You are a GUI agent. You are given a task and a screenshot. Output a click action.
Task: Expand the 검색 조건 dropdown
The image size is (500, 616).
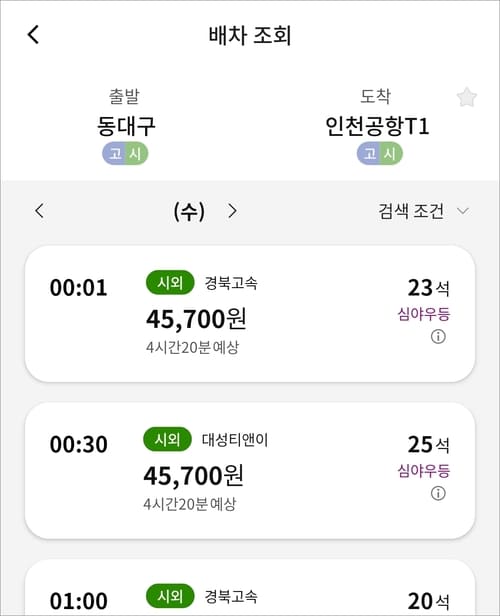click(423, 211)
